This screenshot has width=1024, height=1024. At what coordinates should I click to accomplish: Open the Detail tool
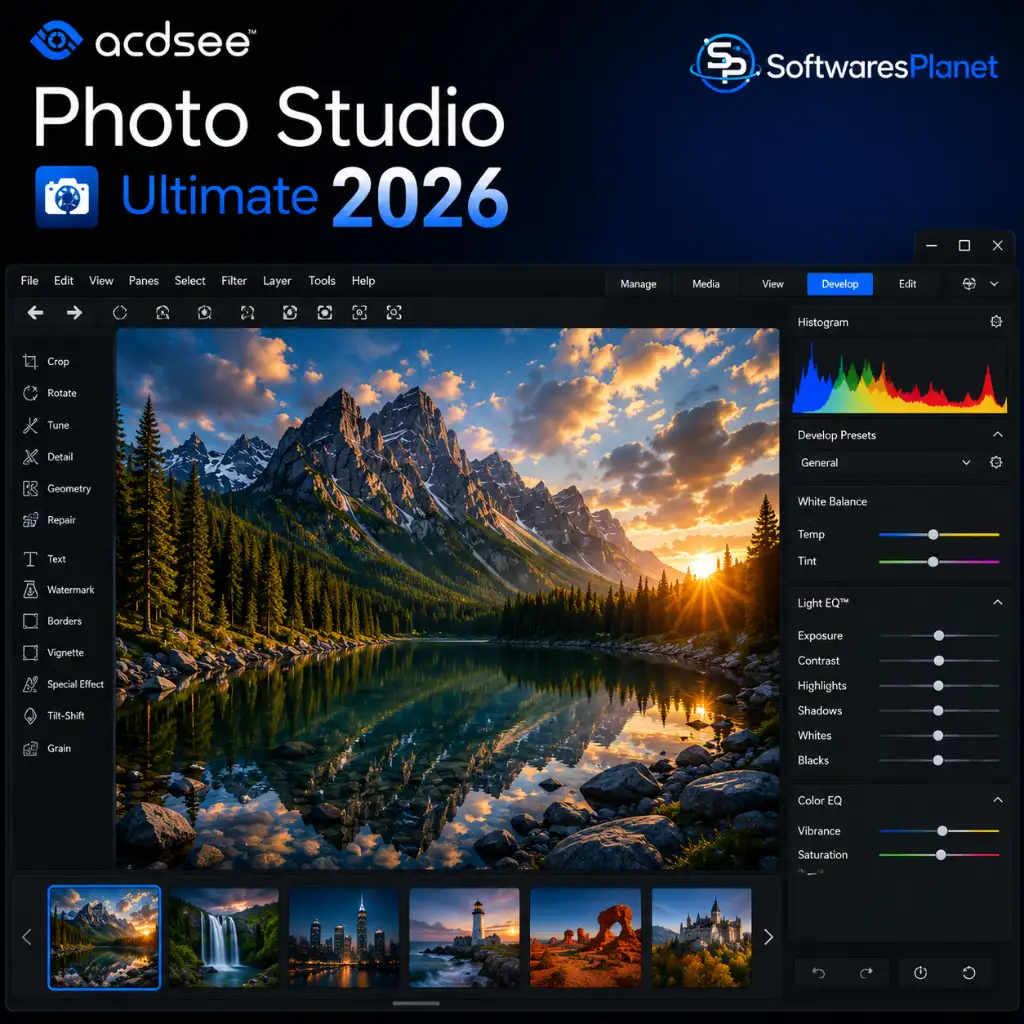[48, 457]
